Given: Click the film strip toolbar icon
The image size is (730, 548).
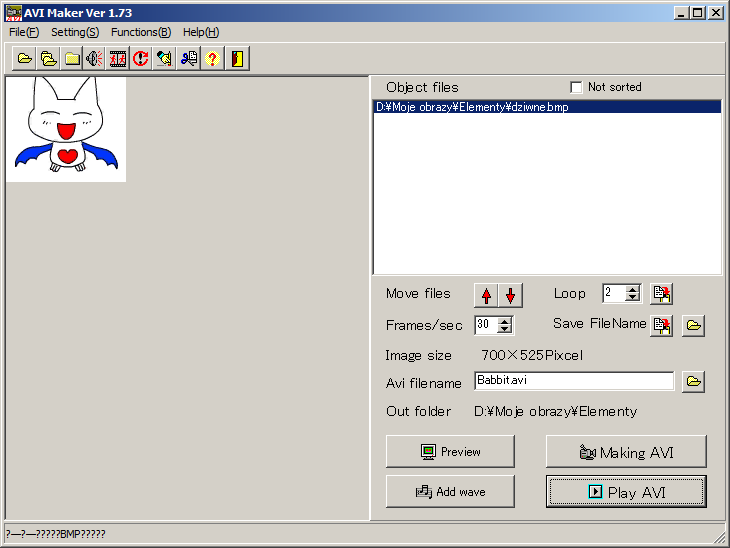Looking at the screenshot, I should tap(117, 59).
